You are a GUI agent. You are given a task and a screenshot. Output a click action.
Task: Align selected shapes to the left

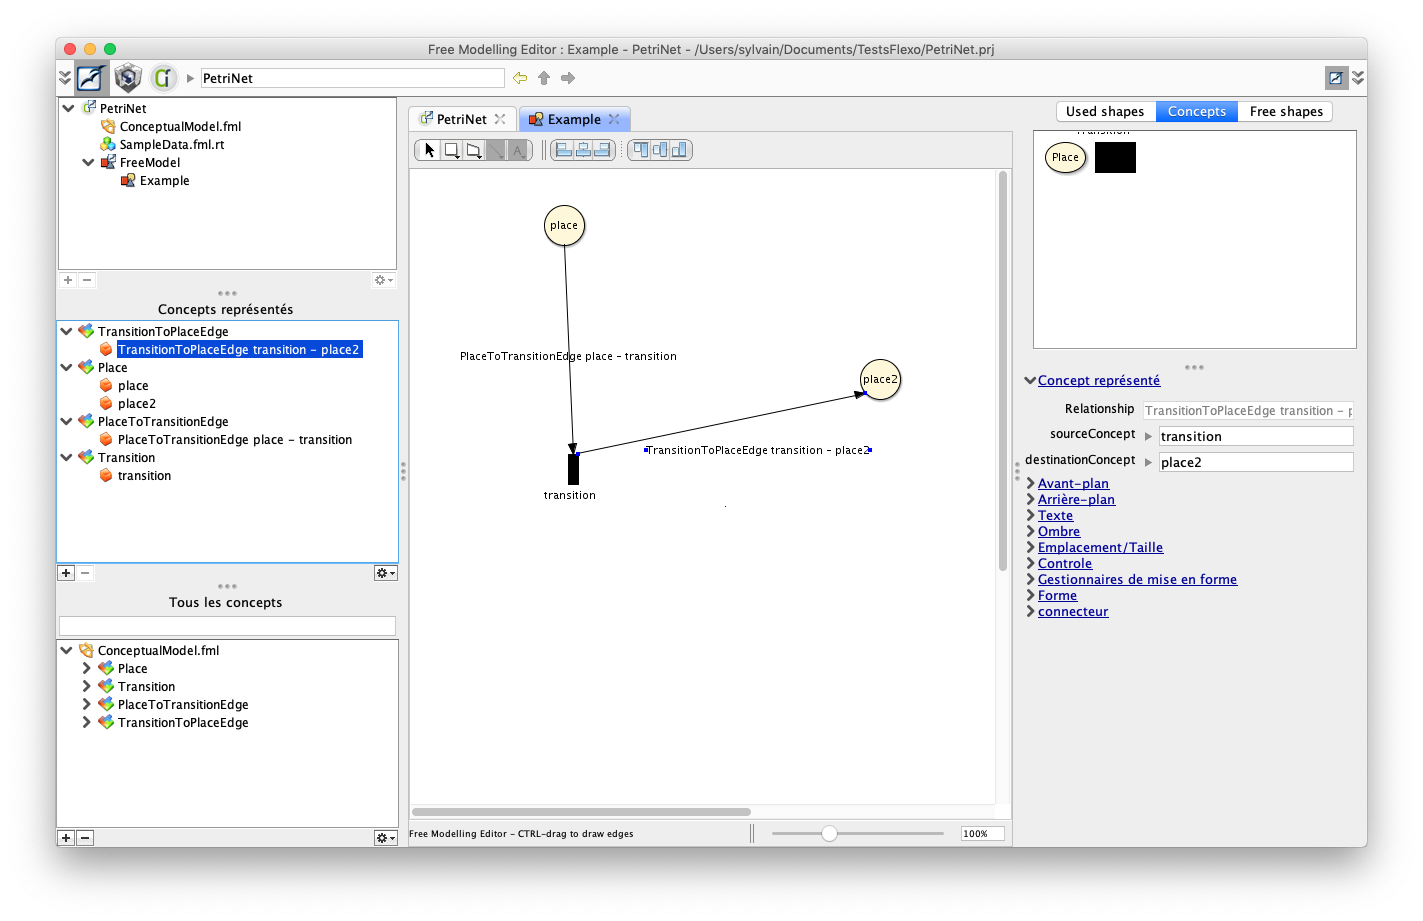point(564,150)
